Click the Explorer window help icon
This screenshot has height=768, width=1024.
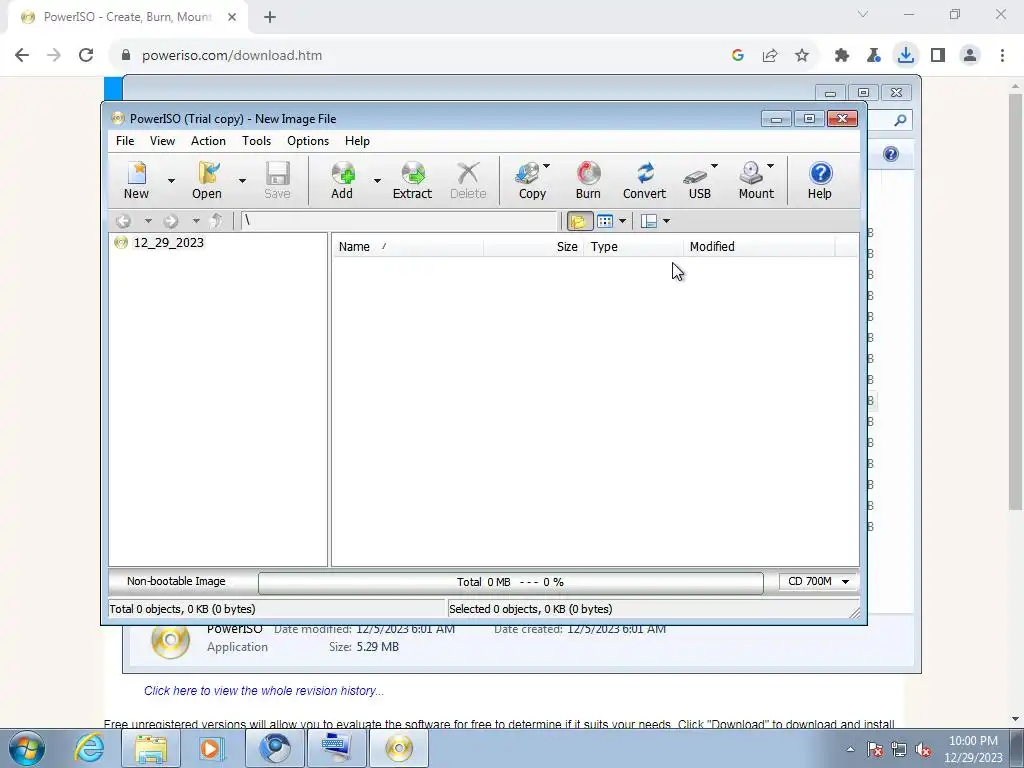891,154
